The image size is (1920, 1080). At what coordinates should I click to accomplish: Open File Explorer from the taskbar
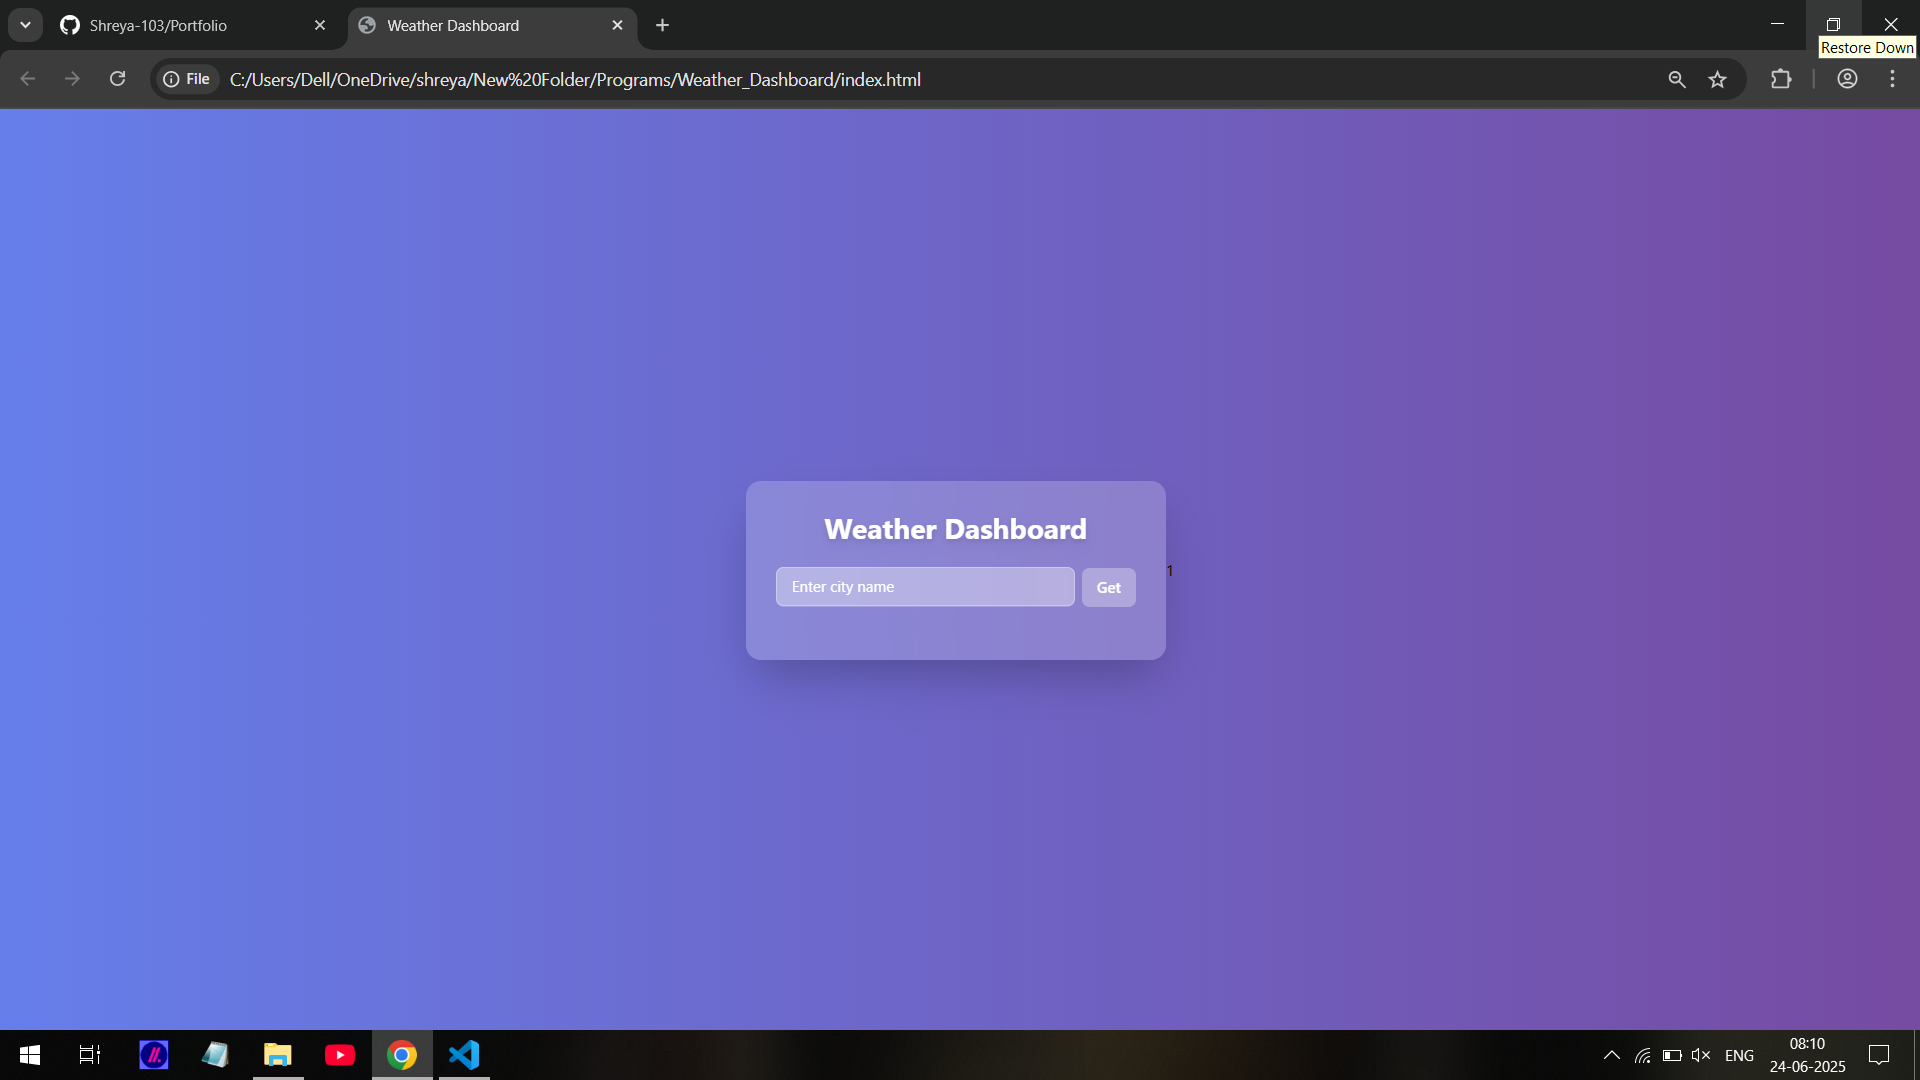pyautogui.click(x=278, y=1055)
